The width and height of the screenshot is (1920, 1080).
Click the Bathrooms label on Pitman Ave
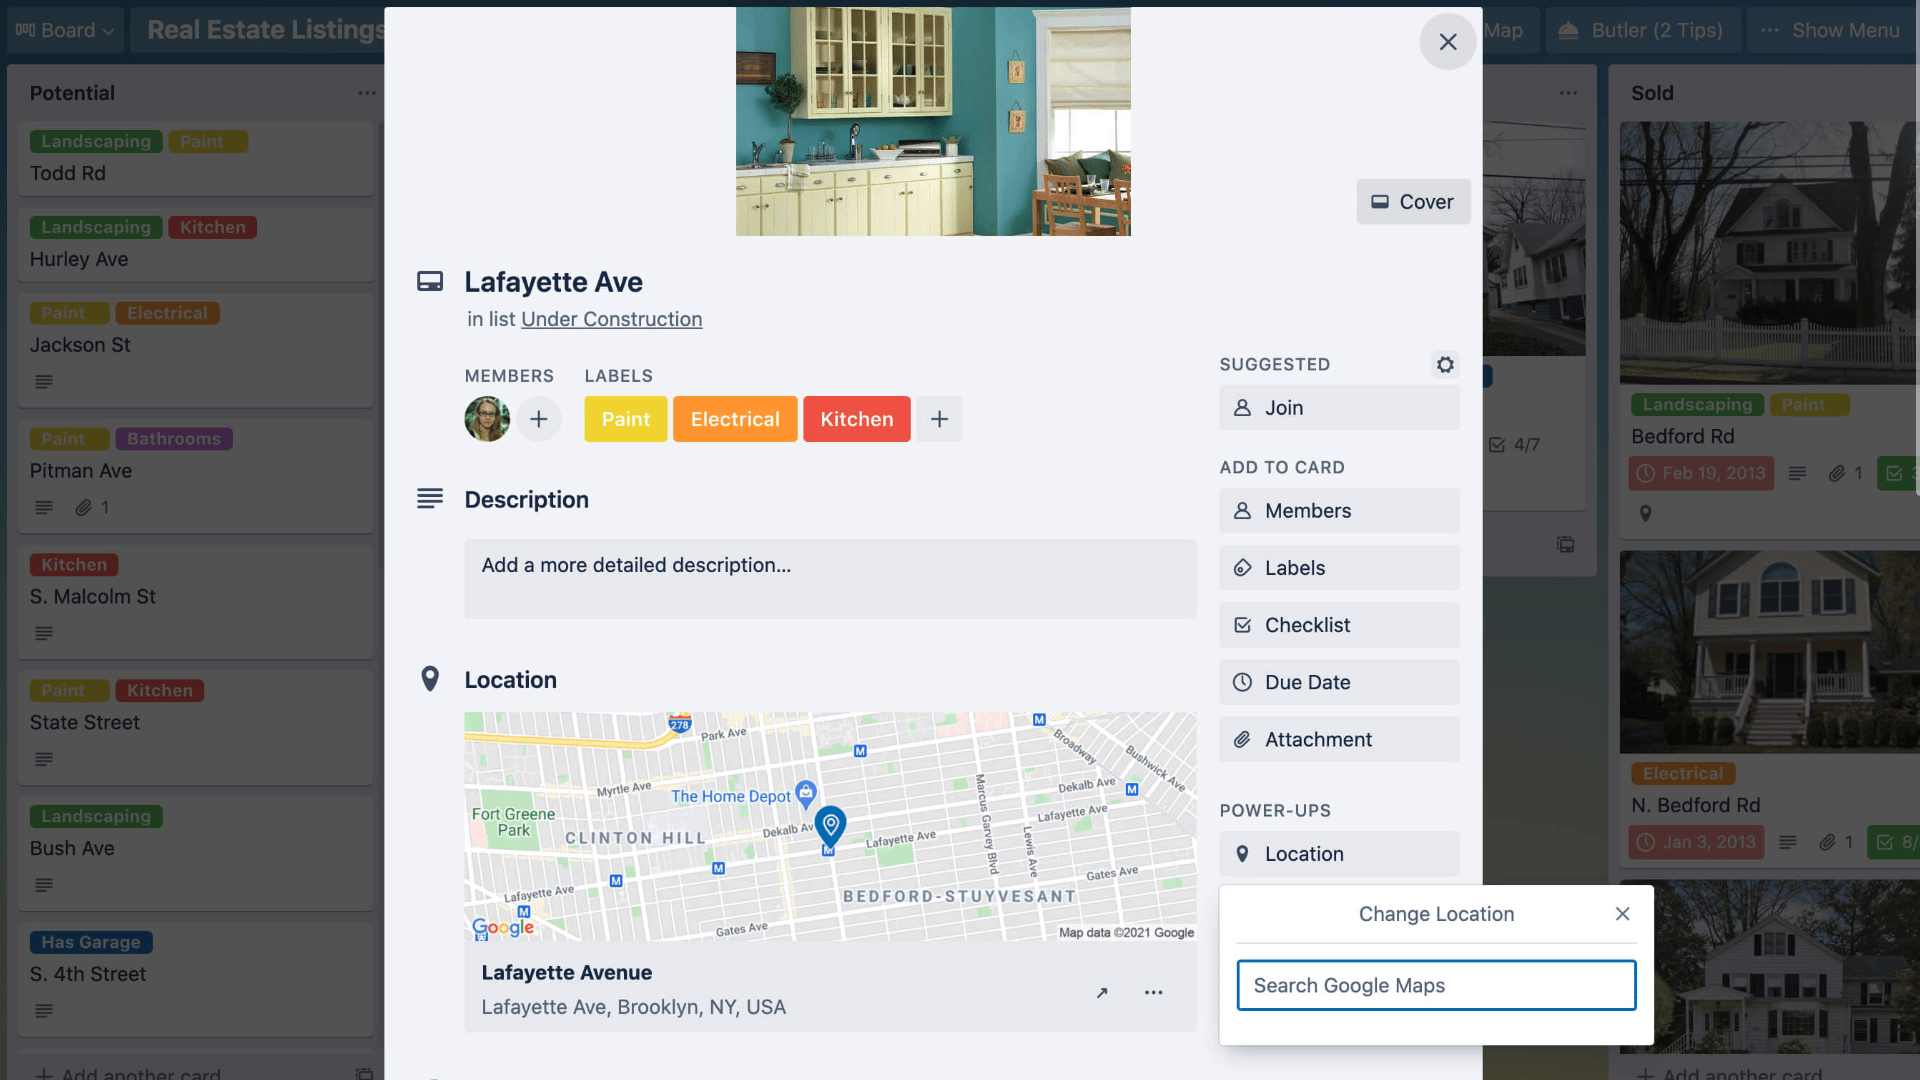coord(174,439)
